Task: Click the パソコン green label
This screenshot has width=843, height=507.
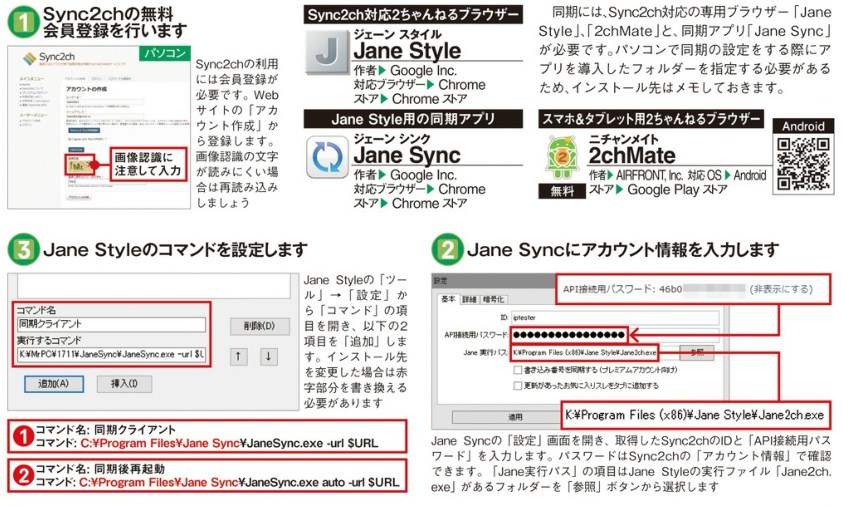Action: coord(165,53)
